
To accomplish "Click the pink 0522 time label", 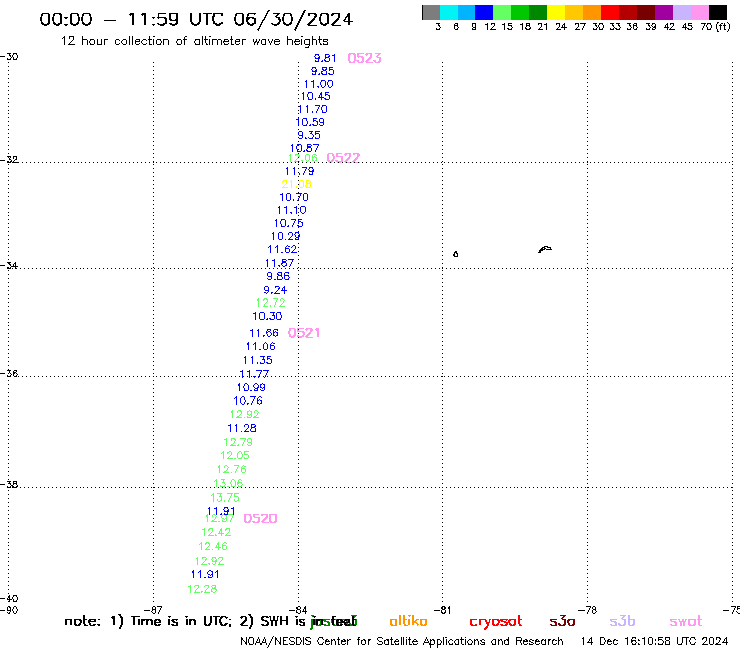I will (343, 158).
